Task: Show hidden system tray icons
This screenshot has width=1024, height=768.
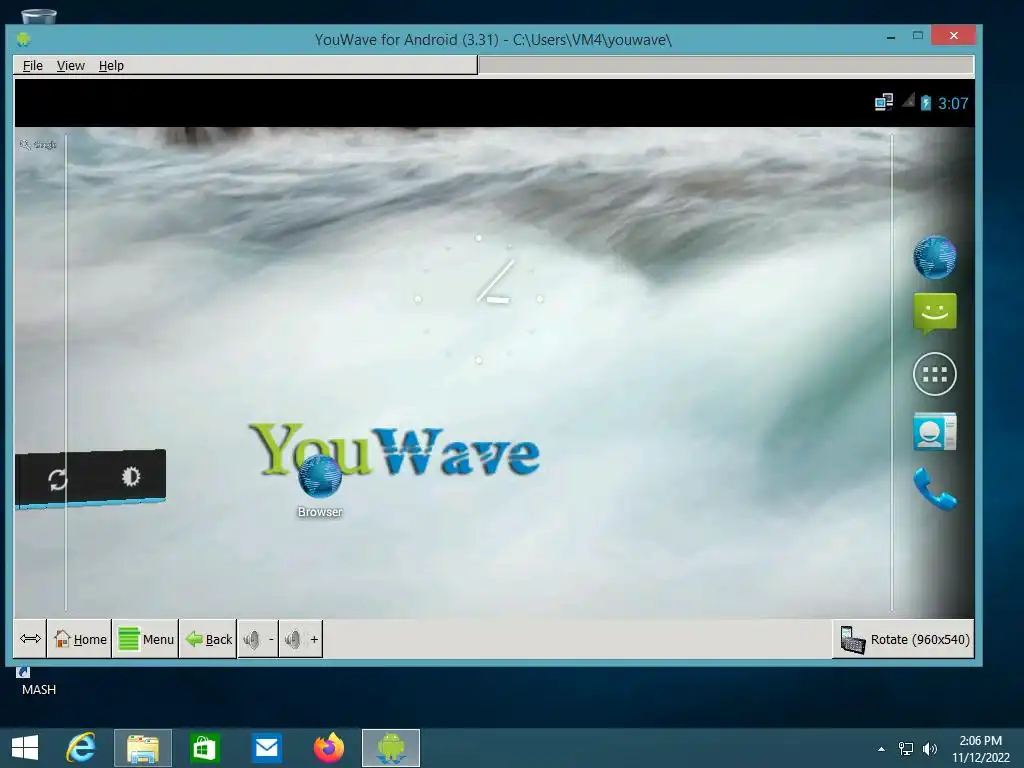Action: pyautogui.click(x=881, y=749)
